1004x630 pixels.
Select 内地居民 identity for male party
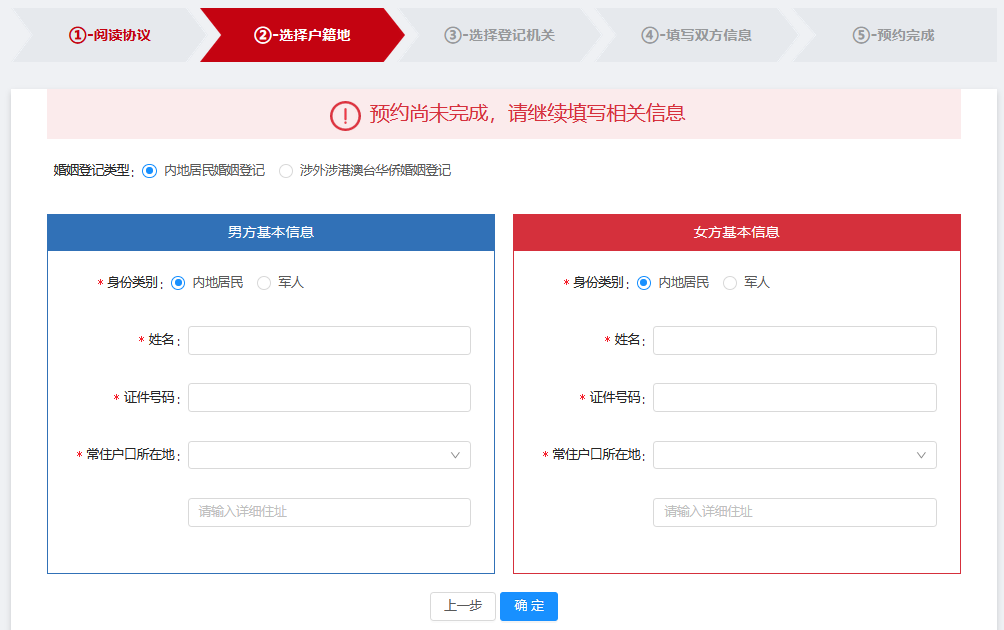click(179, 283)
